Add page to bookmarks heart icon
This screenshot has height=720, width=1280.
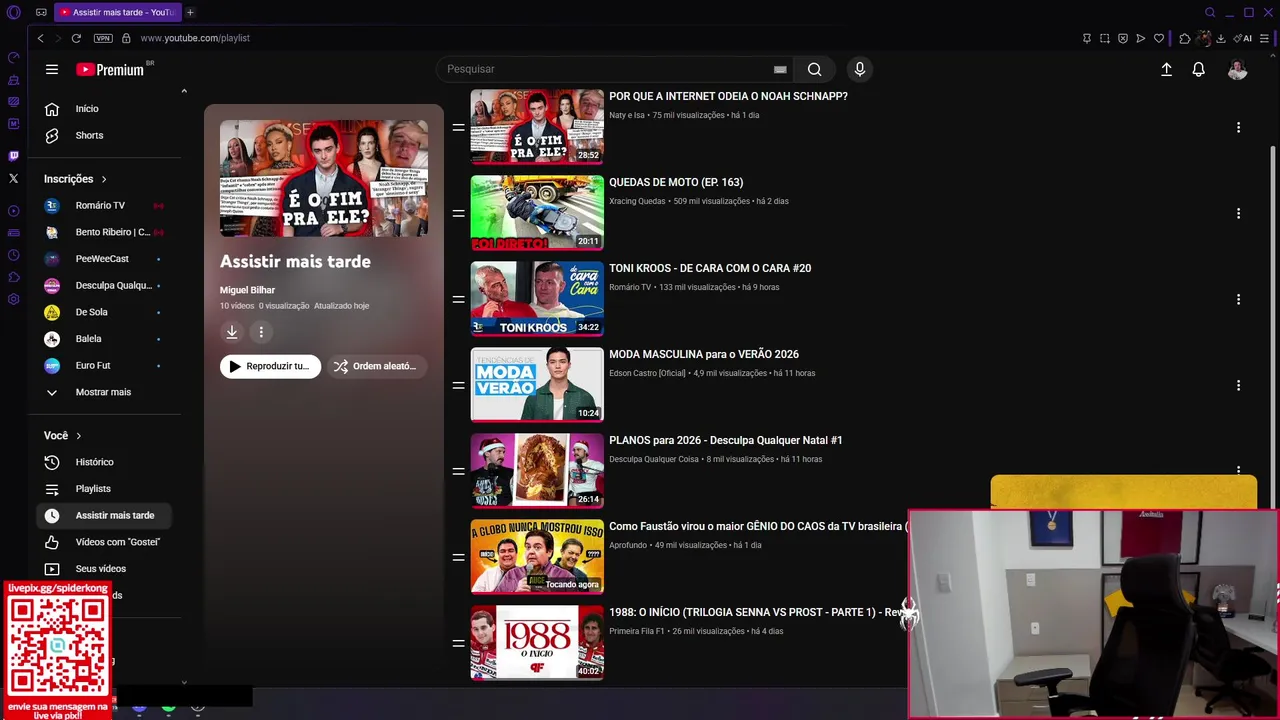click(x=1159, y=38)
